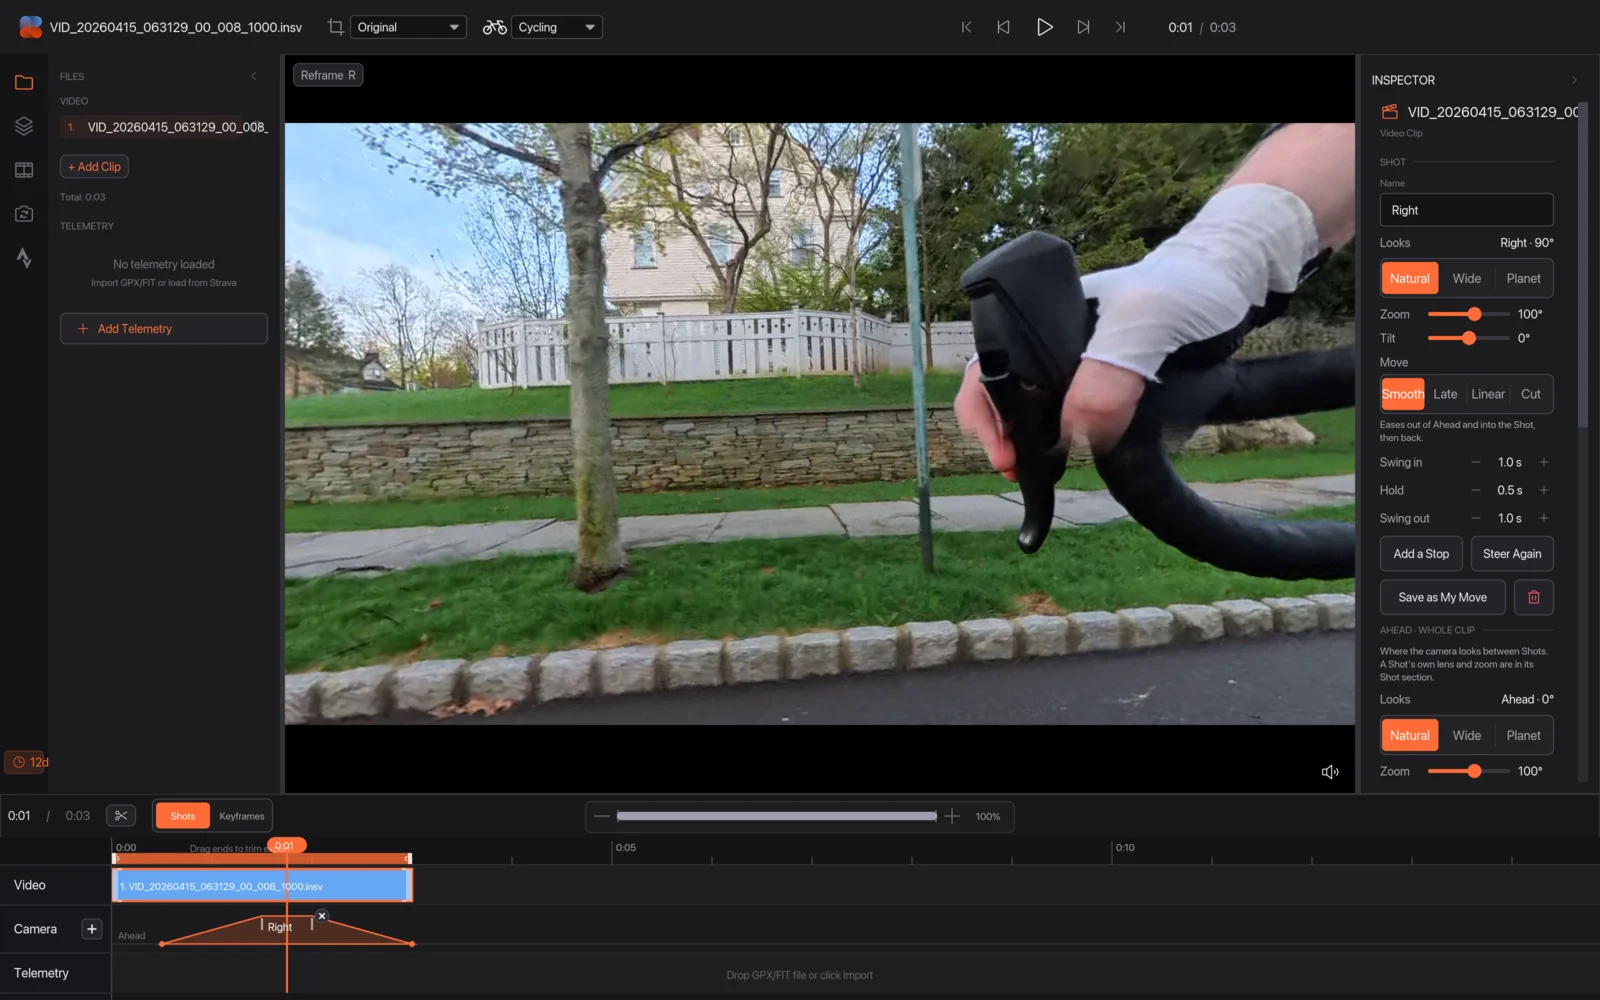Click the scissors split tool
Screen dimensions: 1600x1000
[x=121, y=816]
